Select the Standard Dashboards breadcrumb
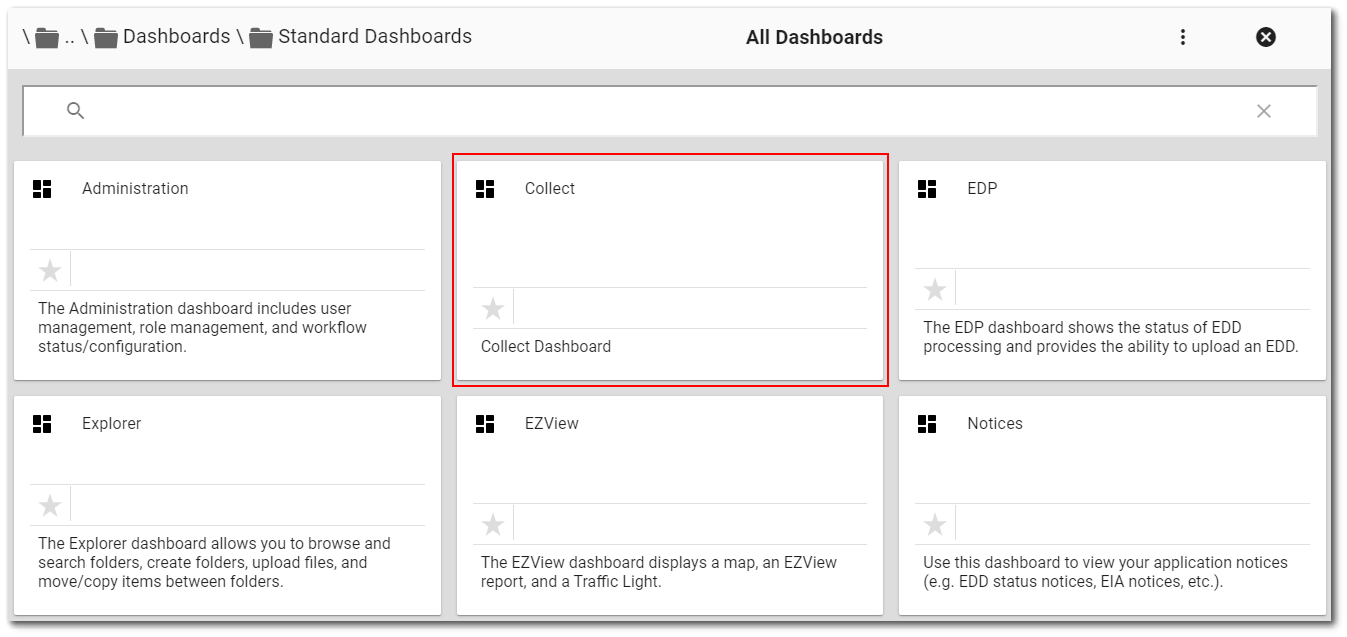1347x637 pixels. [x=375, y=36]
